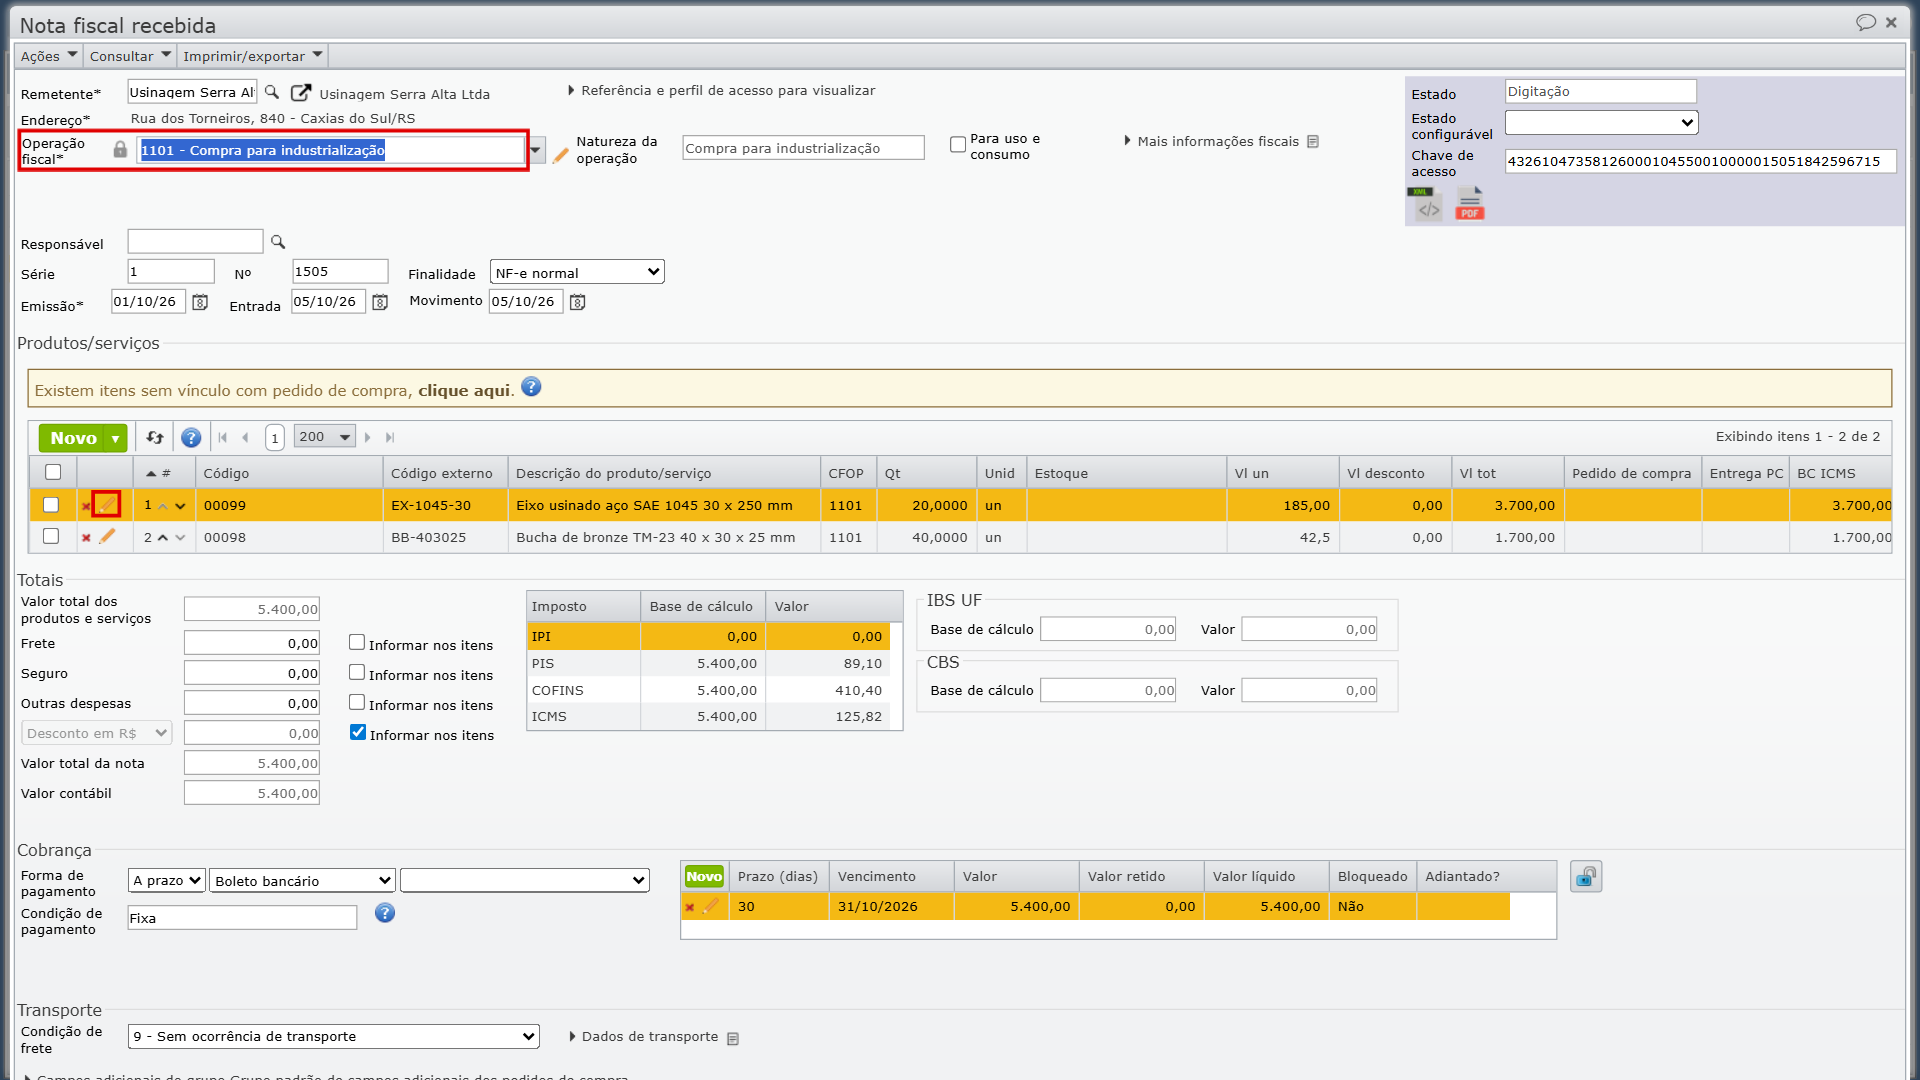The width and height of the screenshot is (1920, 1080).
Task: Expand Mais informações fiscais section
Action: click(x=1218, y=142)
